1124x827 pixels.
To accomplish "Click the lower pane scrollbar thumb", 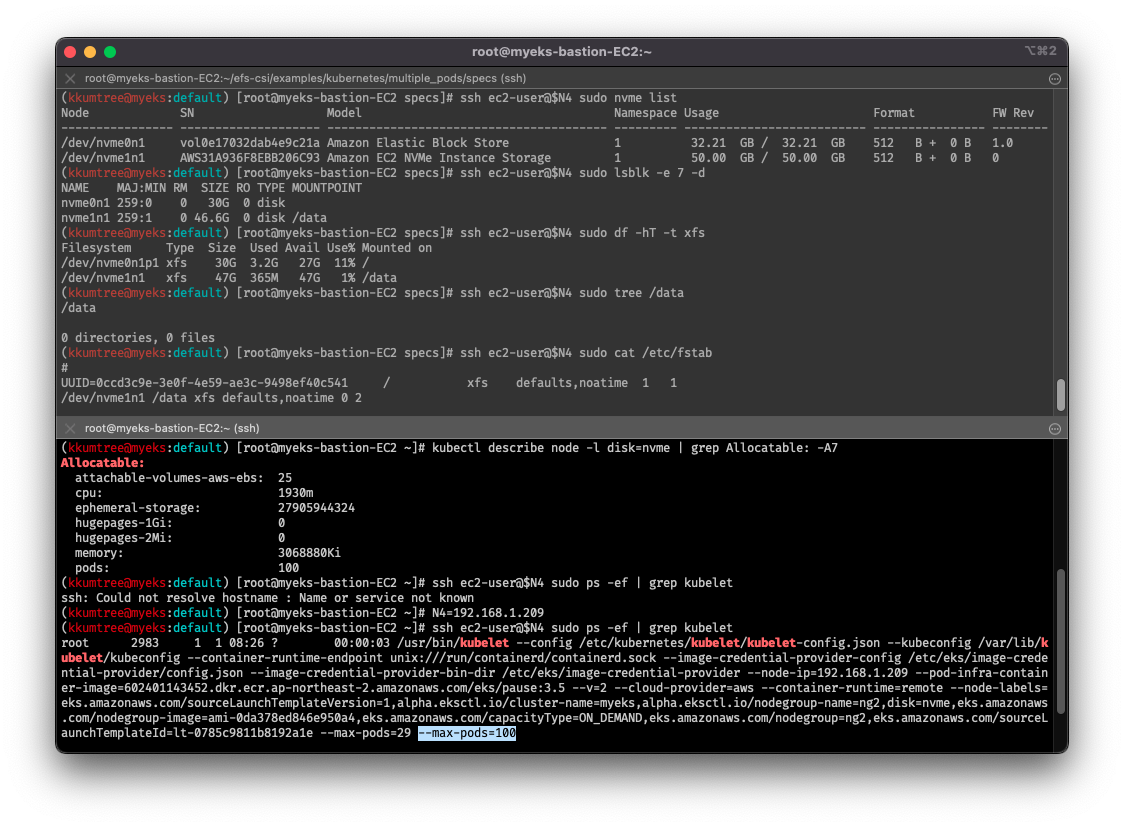I will click(x=1060, y=641).
